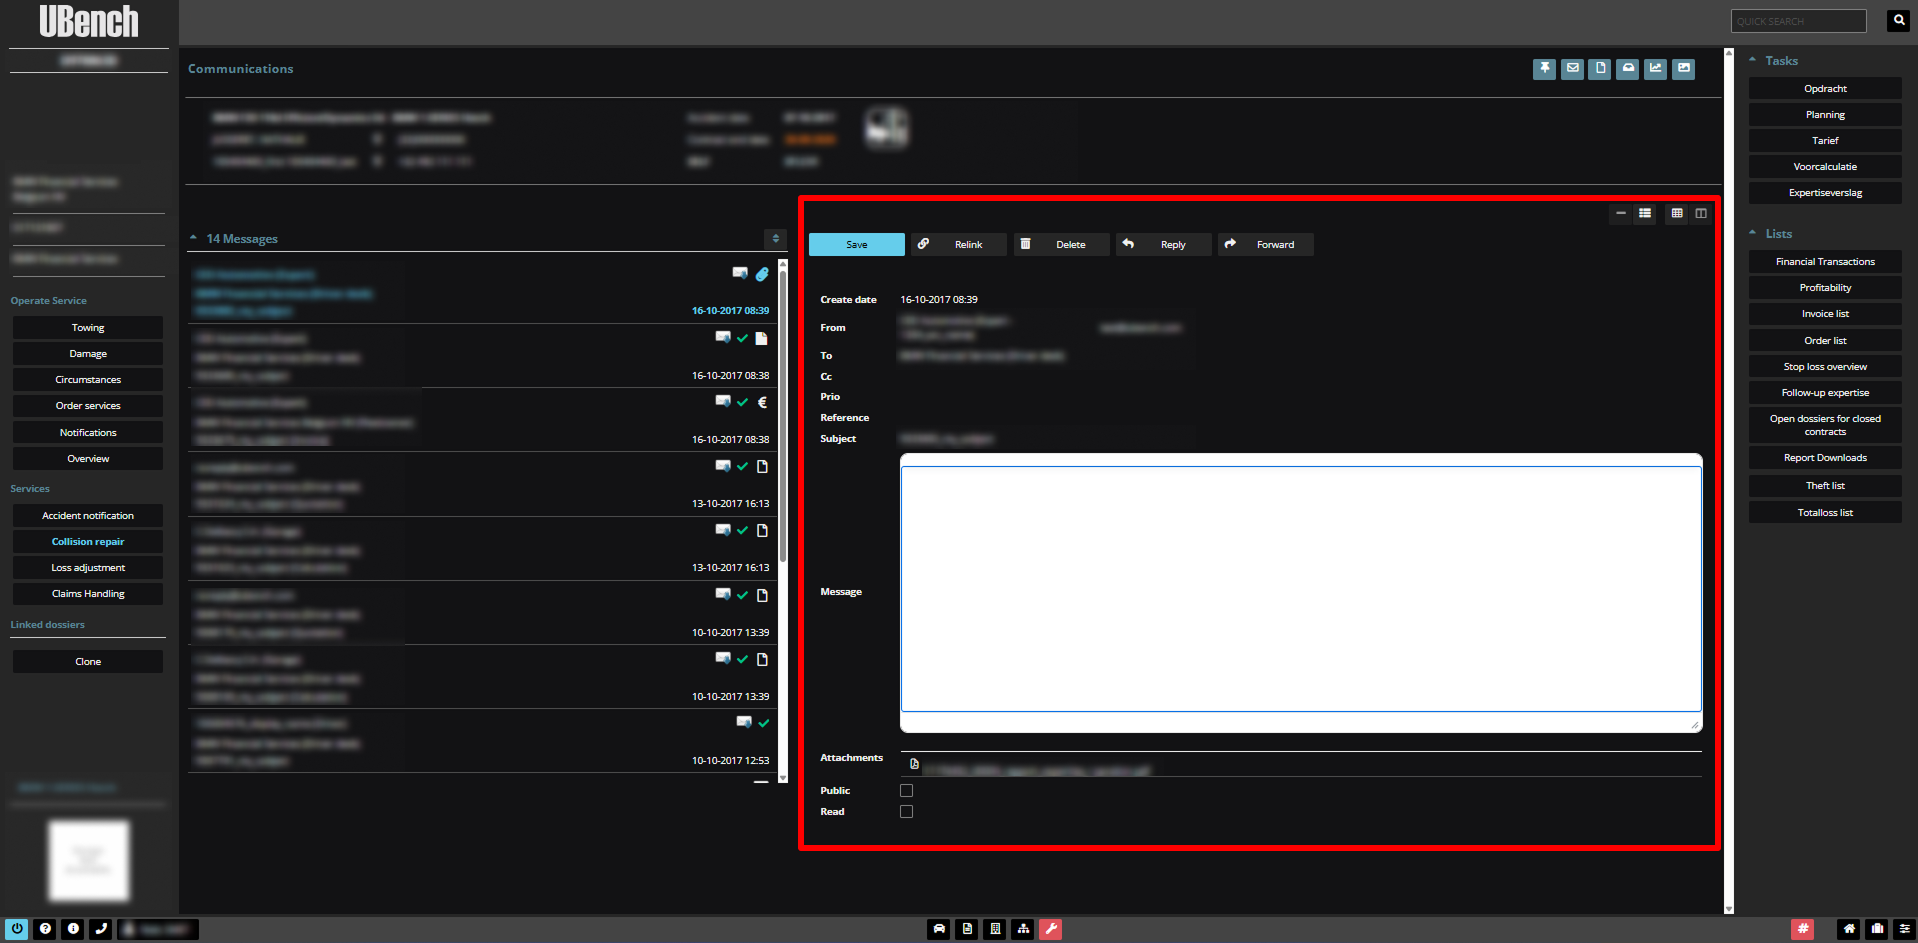The height and width of the screenshot is (943, 1918).
Task: Click the red hashtag icon at bottom right
Action: coord(1802,929)
